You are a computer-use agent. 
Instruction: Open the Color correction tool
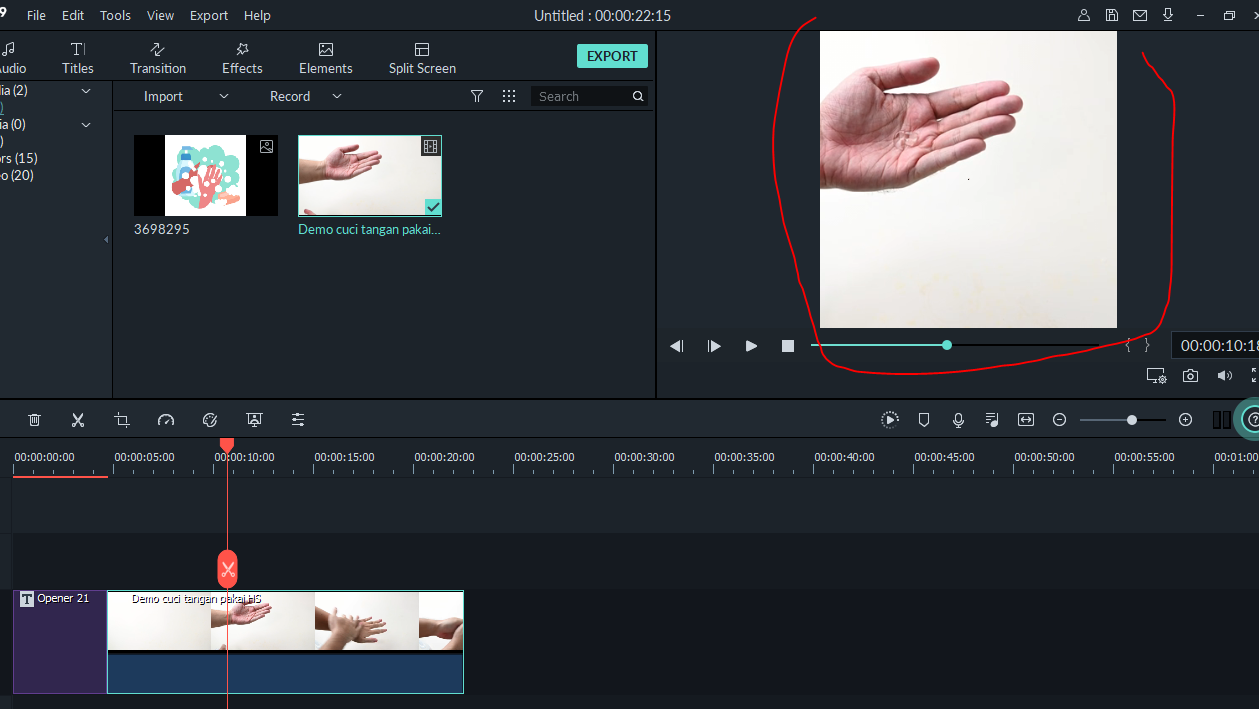(210, 420)
